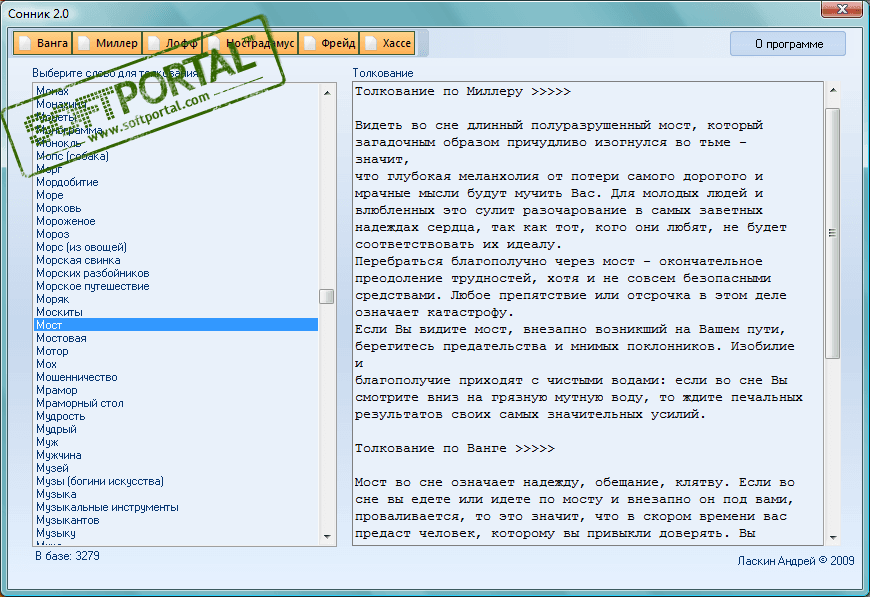
Task: Click the Толкование panel scroll up arrow
Action: 832,90
